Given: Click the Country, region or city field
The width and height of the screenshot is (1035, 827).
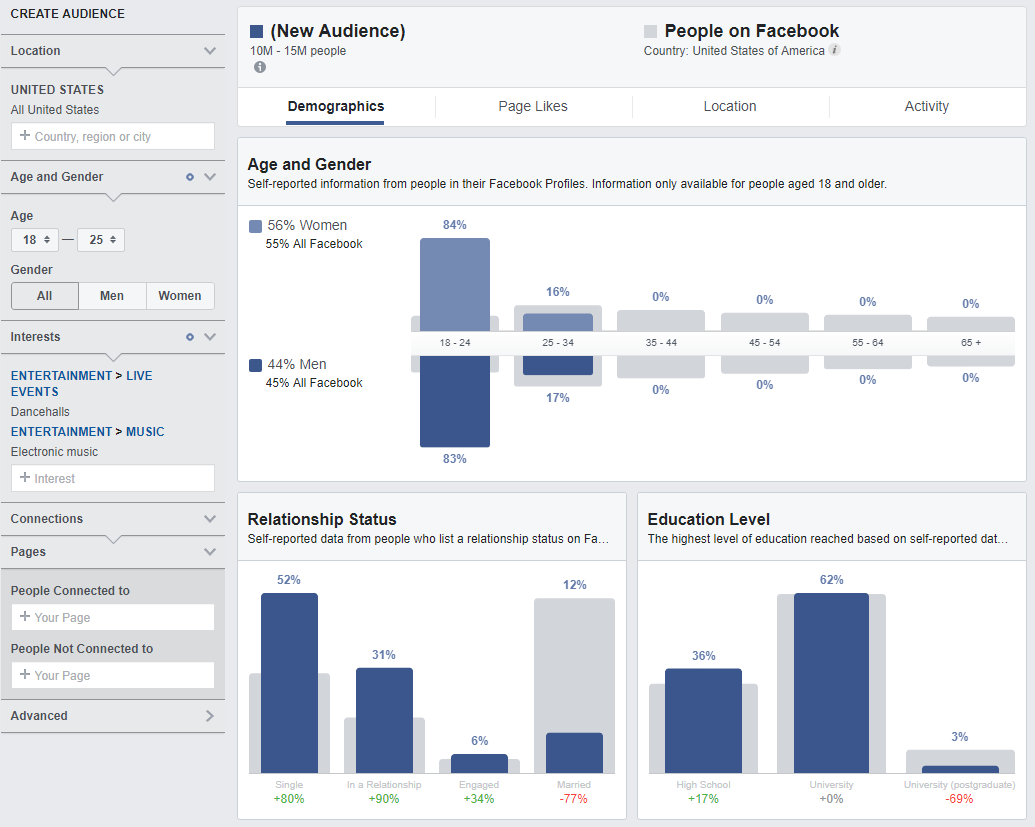Looking at the screenshot, I should coord(113,136).
